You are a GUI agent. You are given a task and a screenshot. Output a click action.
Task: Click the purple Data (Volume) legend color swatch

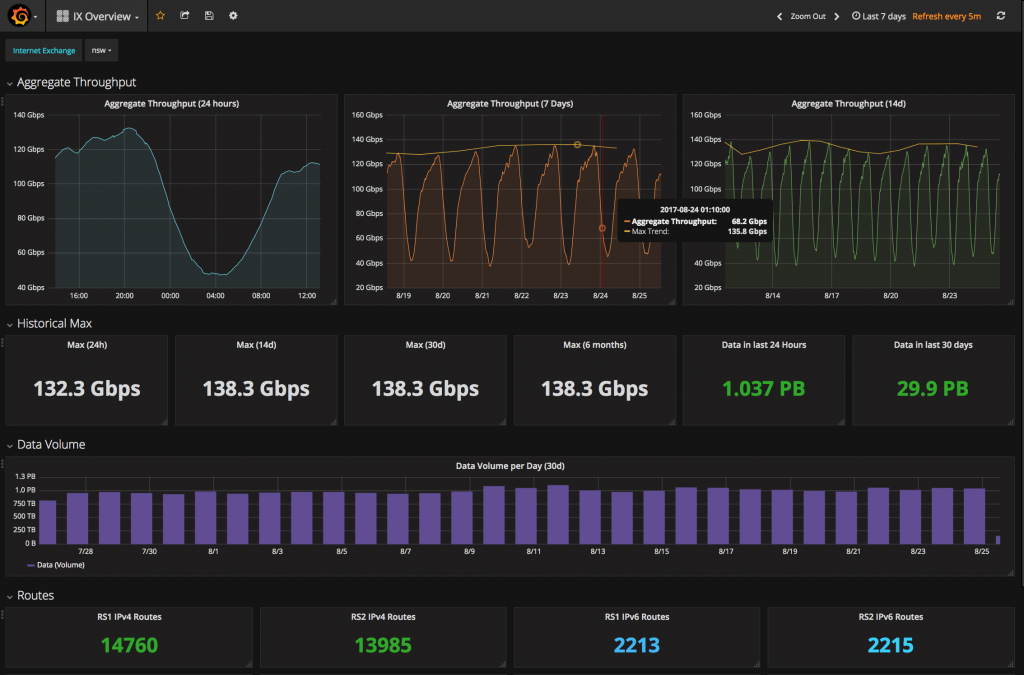pyautogui.click(x=32, y=565)
